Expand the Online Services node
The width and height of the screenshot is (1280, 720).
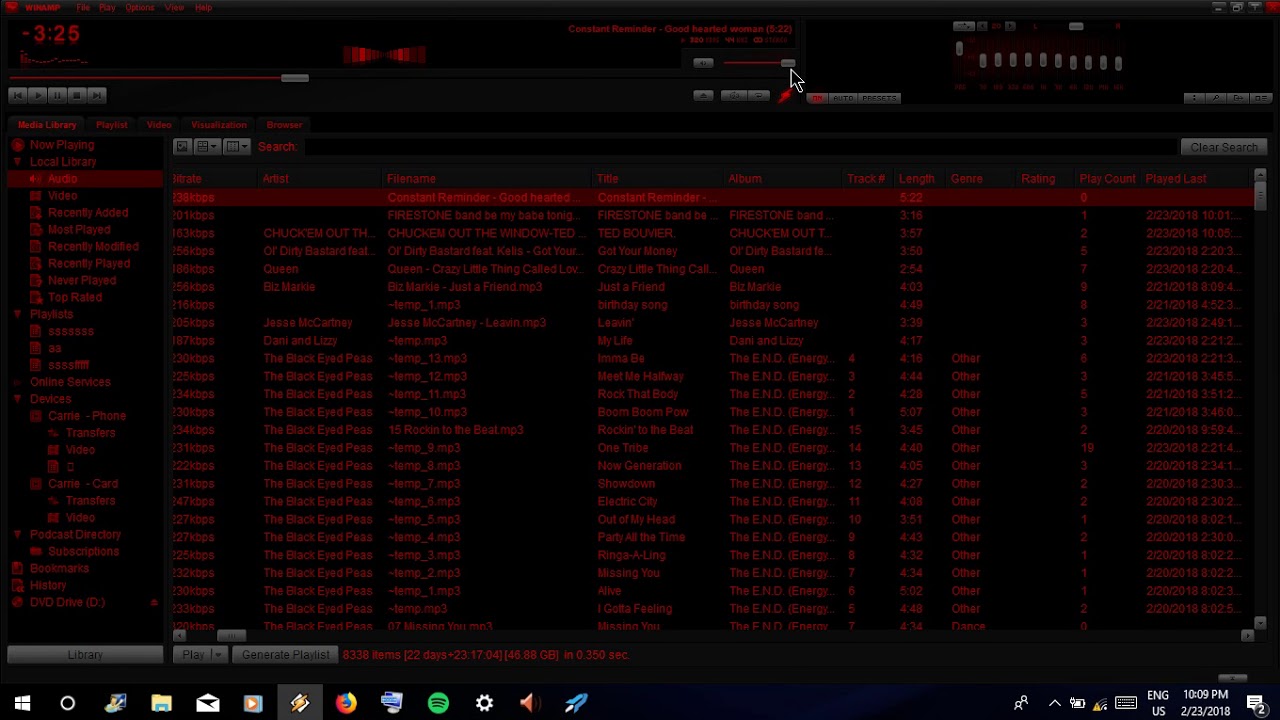coord(17,383)
